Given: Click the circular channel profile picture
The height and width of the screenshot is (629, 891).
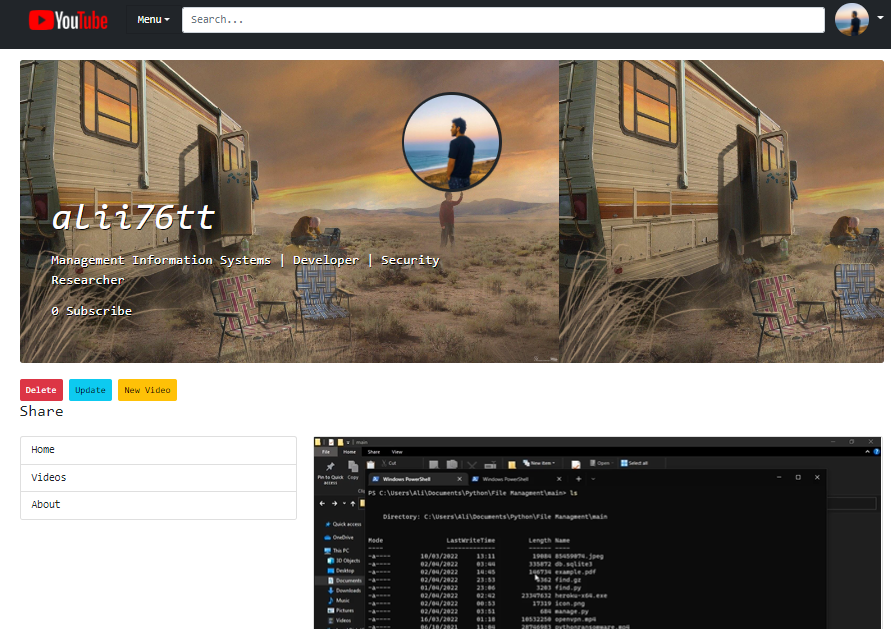Looking at the screenshot, I should point(452,142).
